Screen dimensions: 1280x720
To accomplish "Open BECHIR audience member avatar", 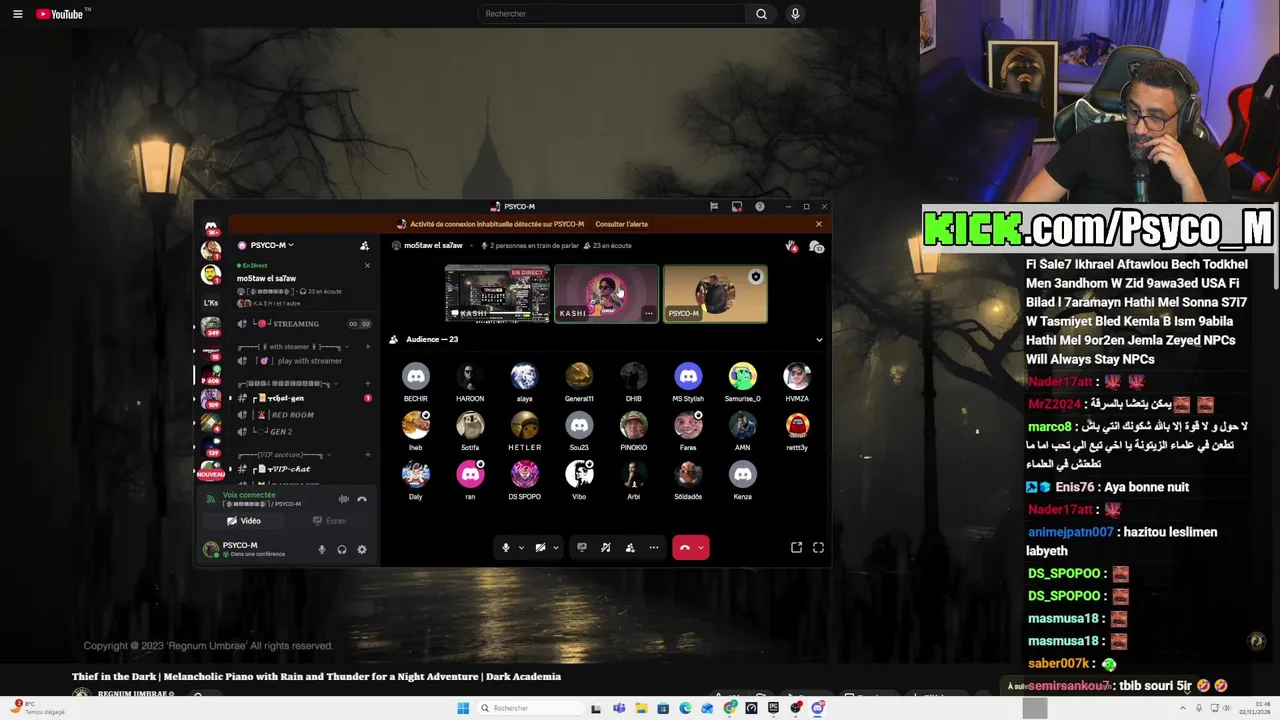I will click(x=416, y=376).
